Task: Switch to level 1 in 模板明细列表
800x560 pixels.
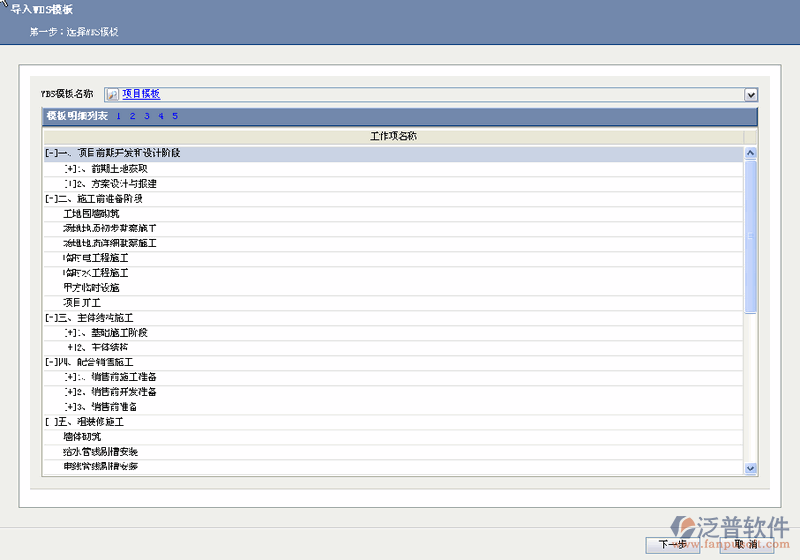Action: click(118, 116)
